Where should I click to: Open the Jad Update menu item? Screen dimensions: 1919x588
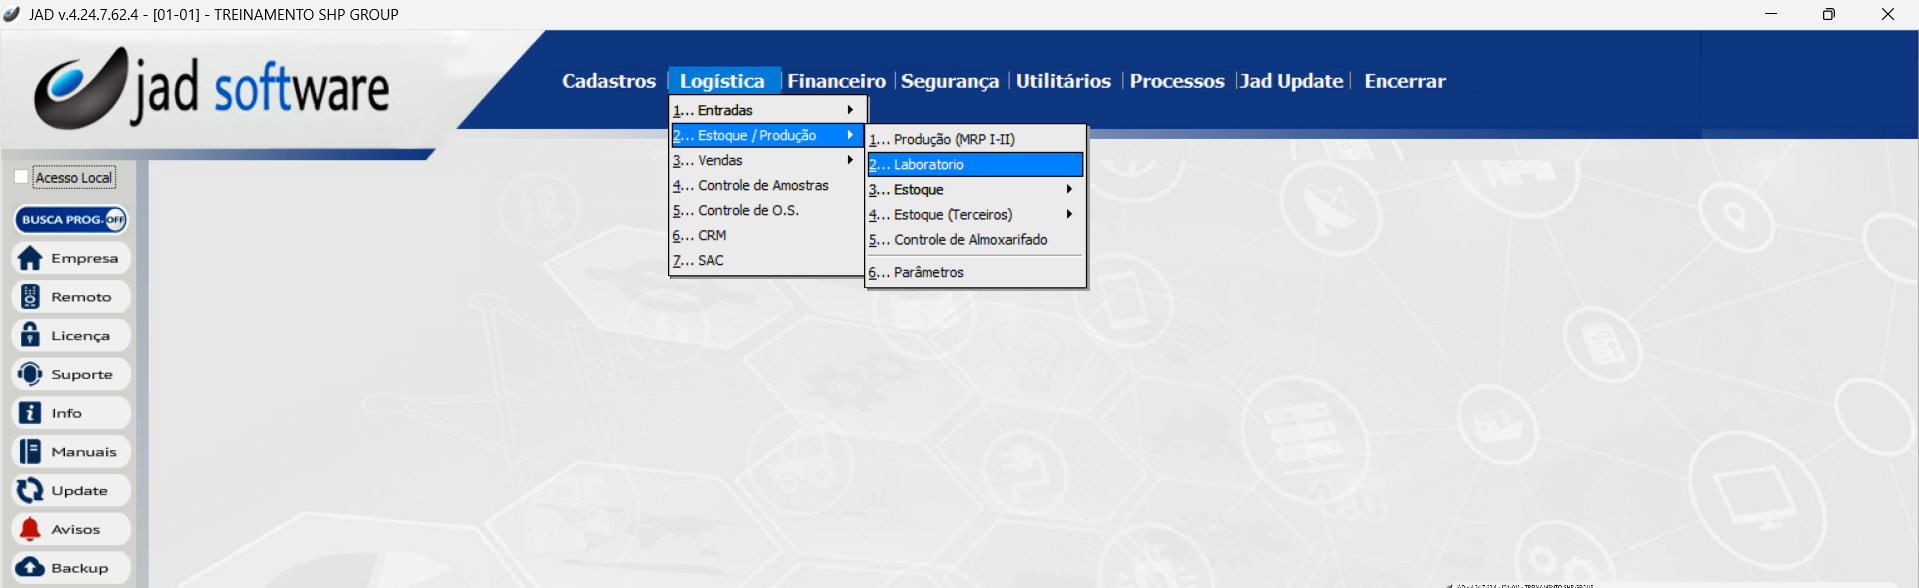click(x=1291, y=81)
